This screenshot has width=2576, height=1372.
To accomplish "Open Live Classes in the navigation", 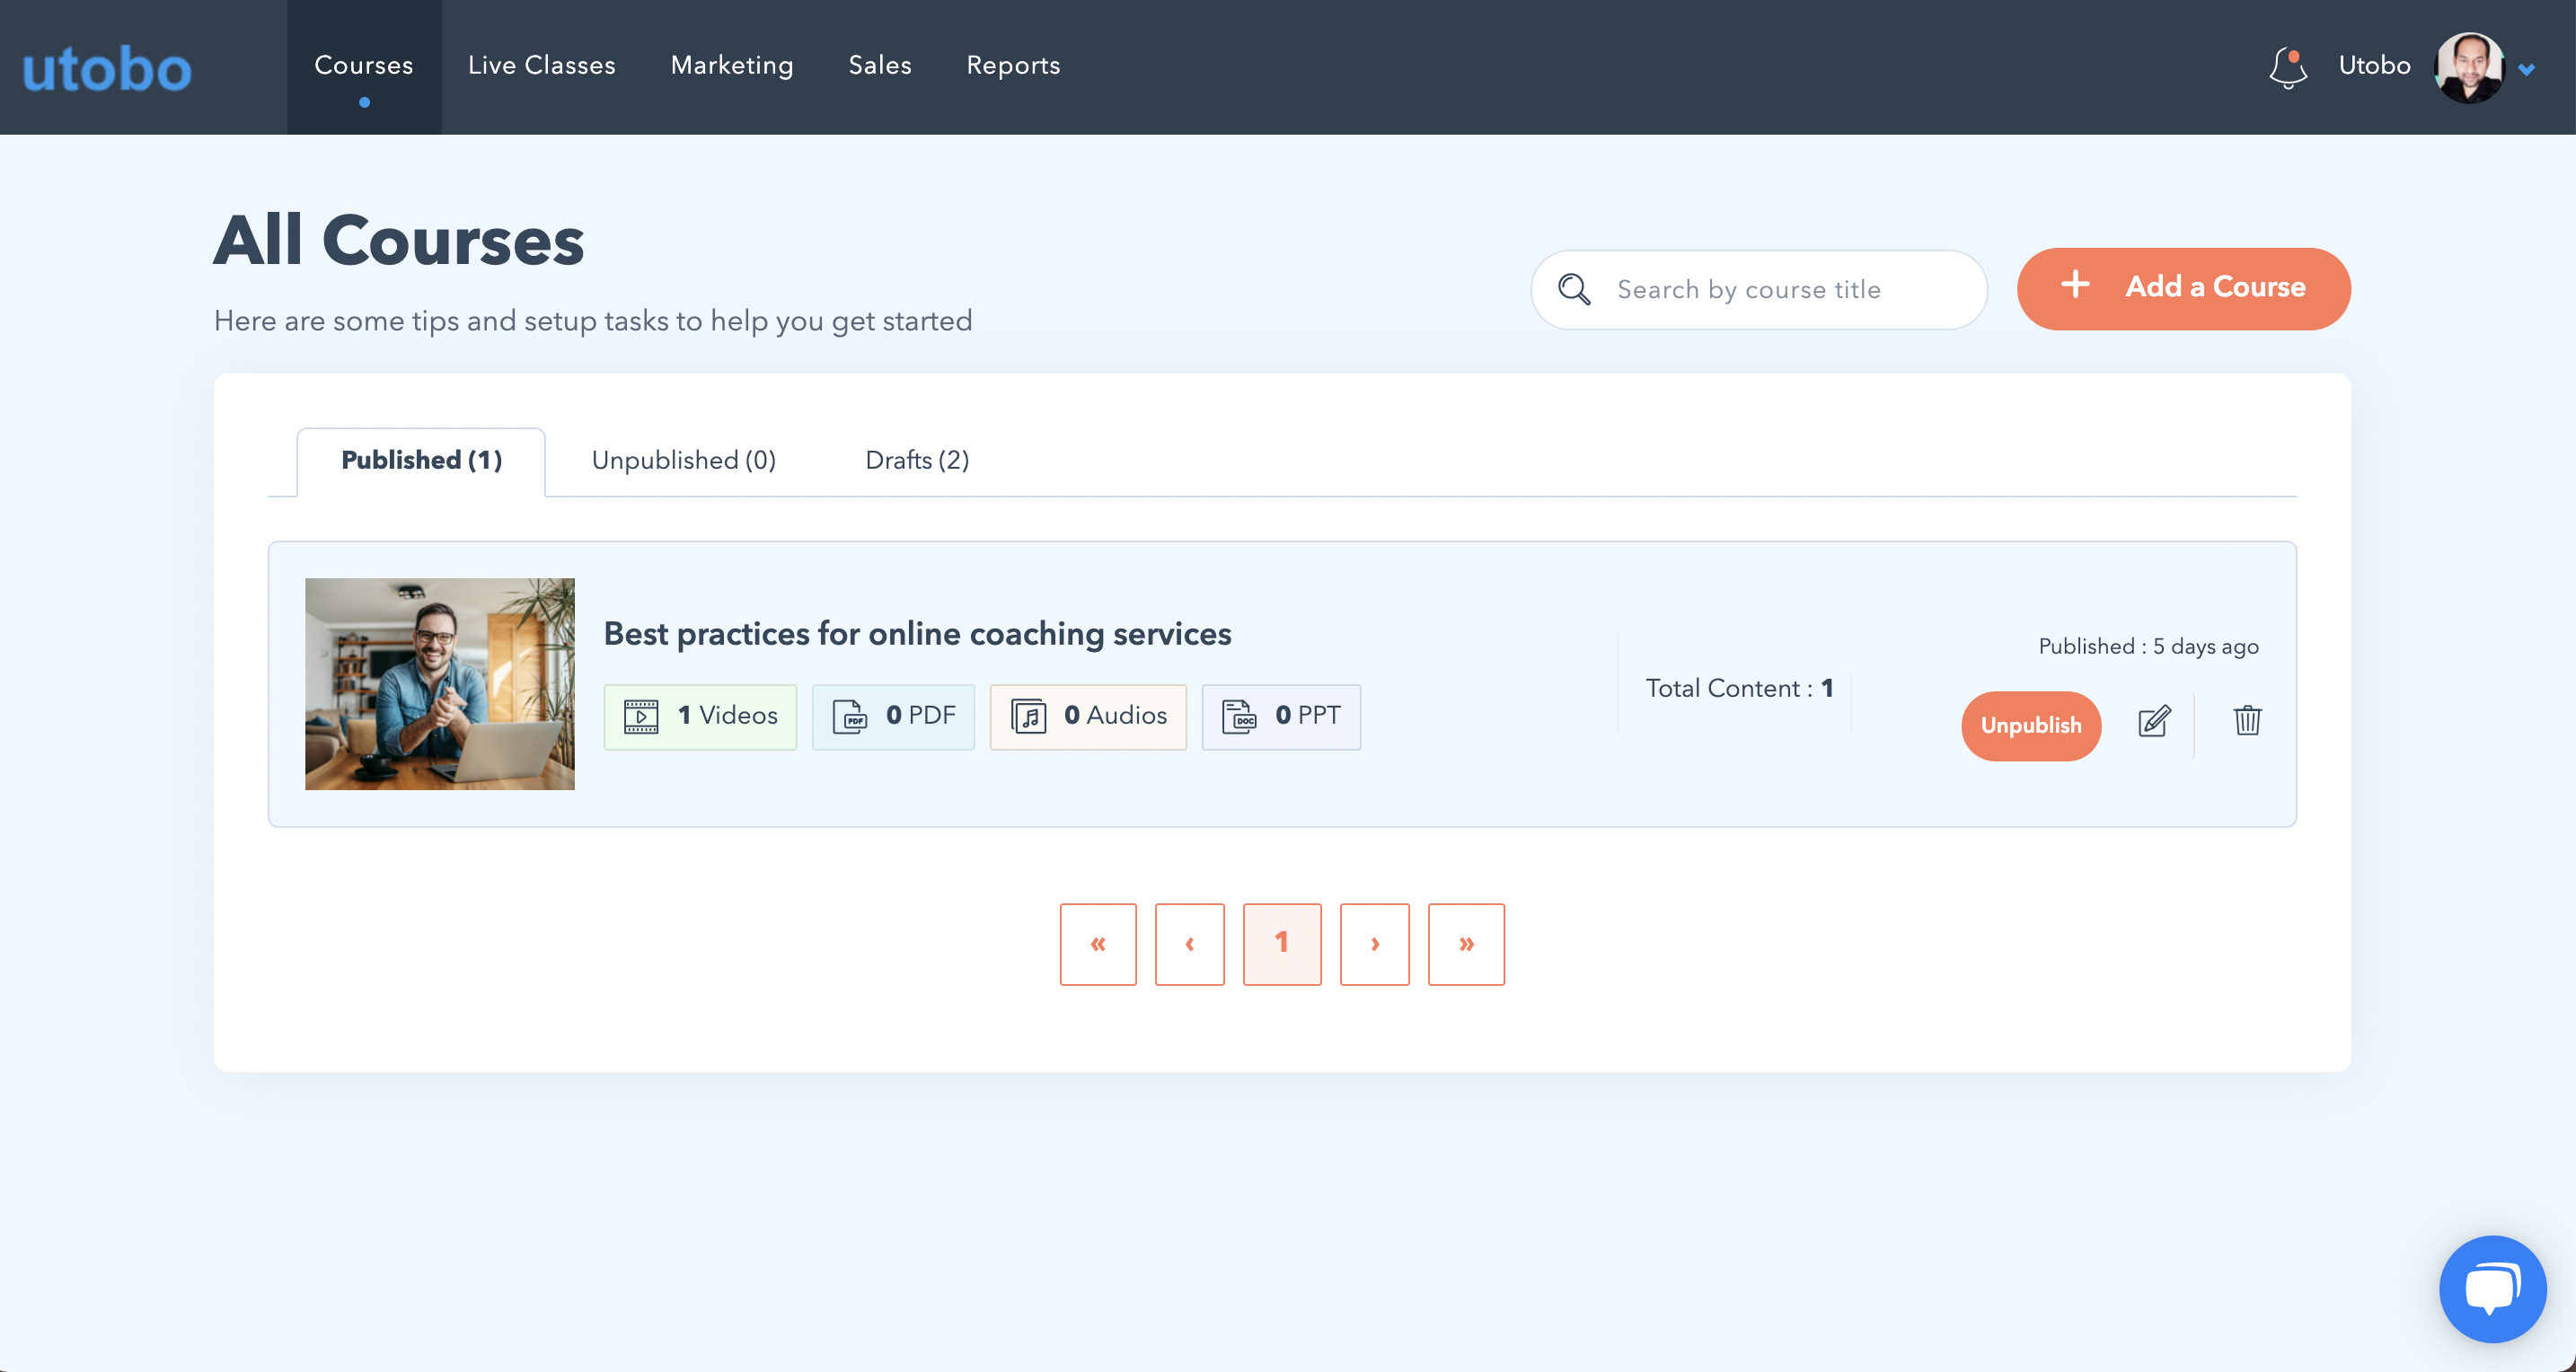I will tap(541, 66).
